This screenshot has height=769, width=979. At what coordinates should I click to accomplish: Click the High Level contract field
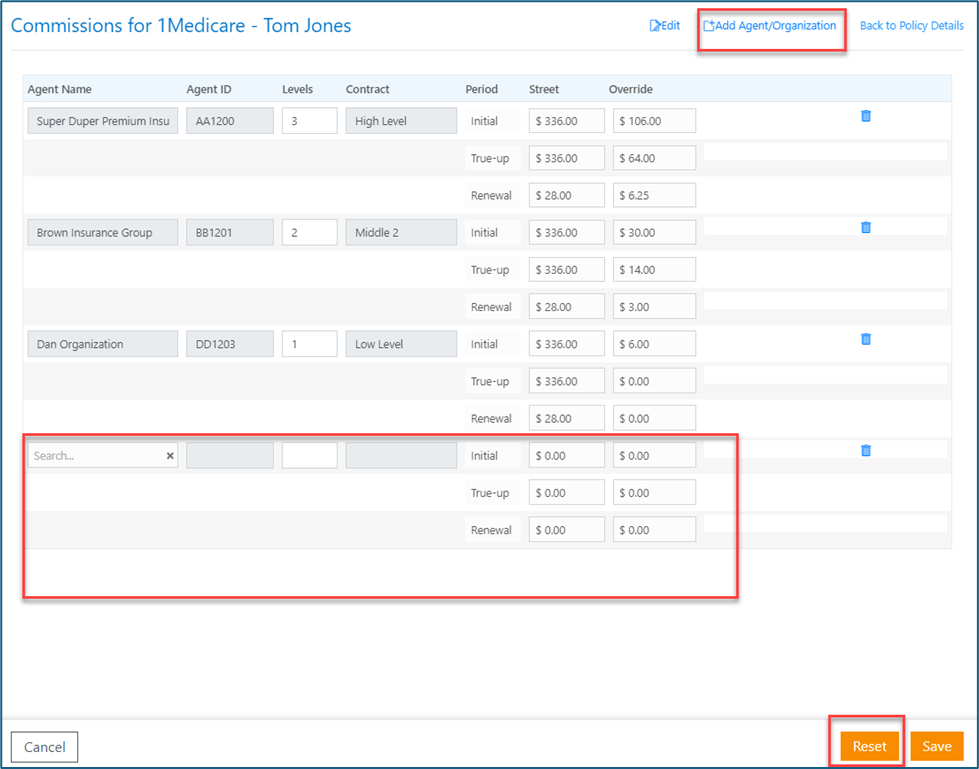pos(401,122)
